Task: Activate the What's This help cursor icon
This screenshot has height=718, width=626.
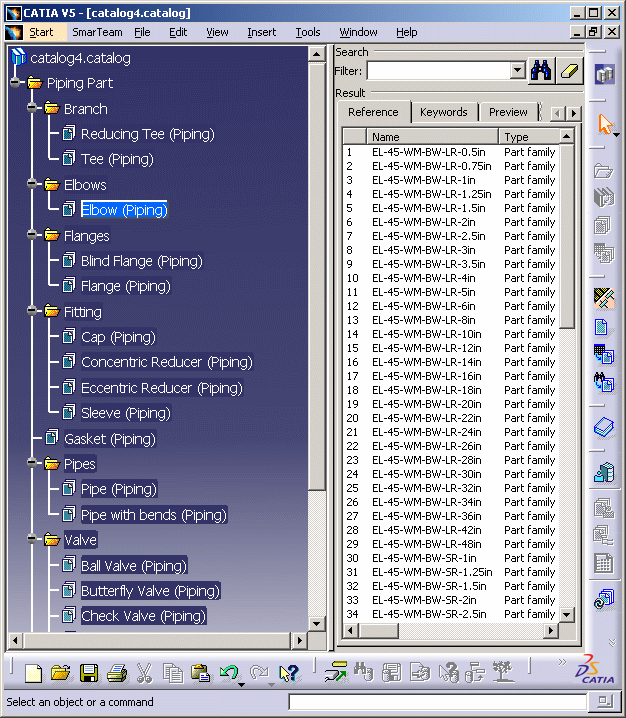Action: click(289, 674)
